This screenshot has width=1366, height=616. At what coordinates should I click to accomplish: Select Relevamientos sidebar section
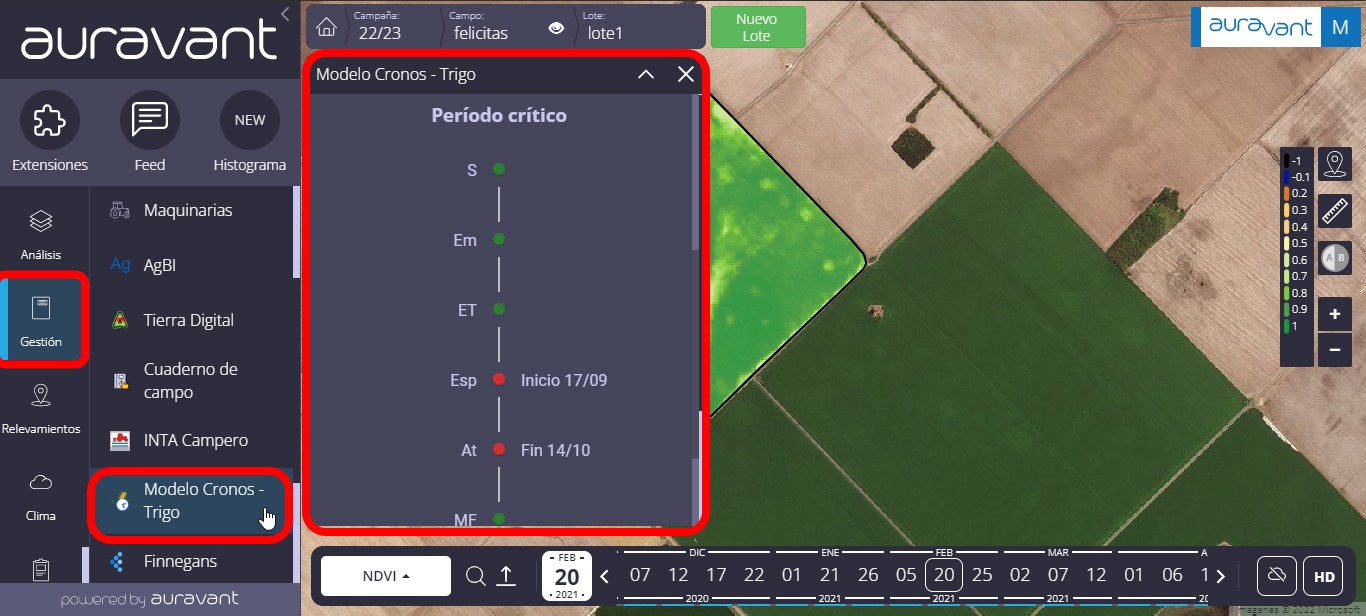pos(41,408)
